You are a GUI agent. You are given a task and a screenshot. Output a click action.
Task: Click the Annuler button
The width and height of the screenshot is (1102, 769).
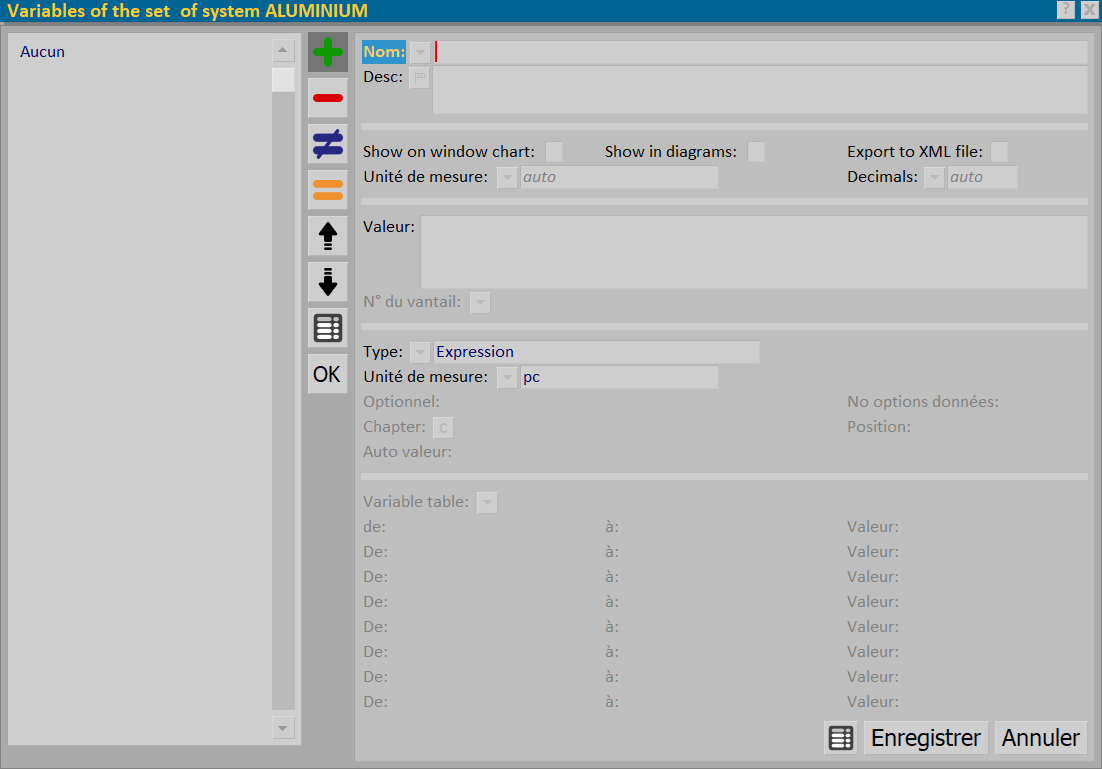(1041, 738)
